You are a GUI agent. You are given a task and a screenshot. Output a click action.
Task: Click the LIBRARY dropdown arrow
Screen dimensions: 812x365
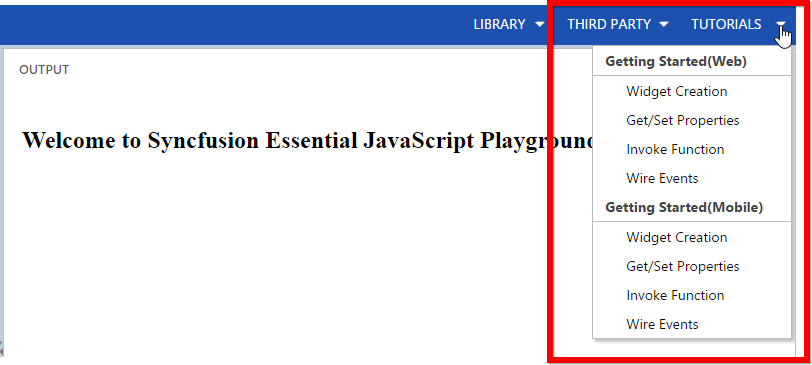[x=539, y=24]
